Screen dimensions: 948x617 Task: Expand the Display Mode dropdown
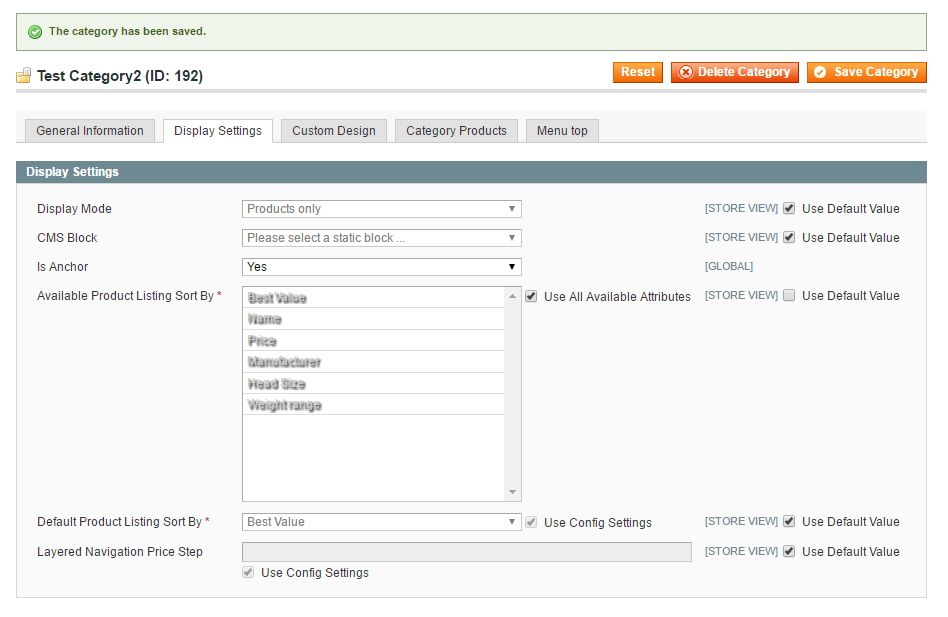381,209
